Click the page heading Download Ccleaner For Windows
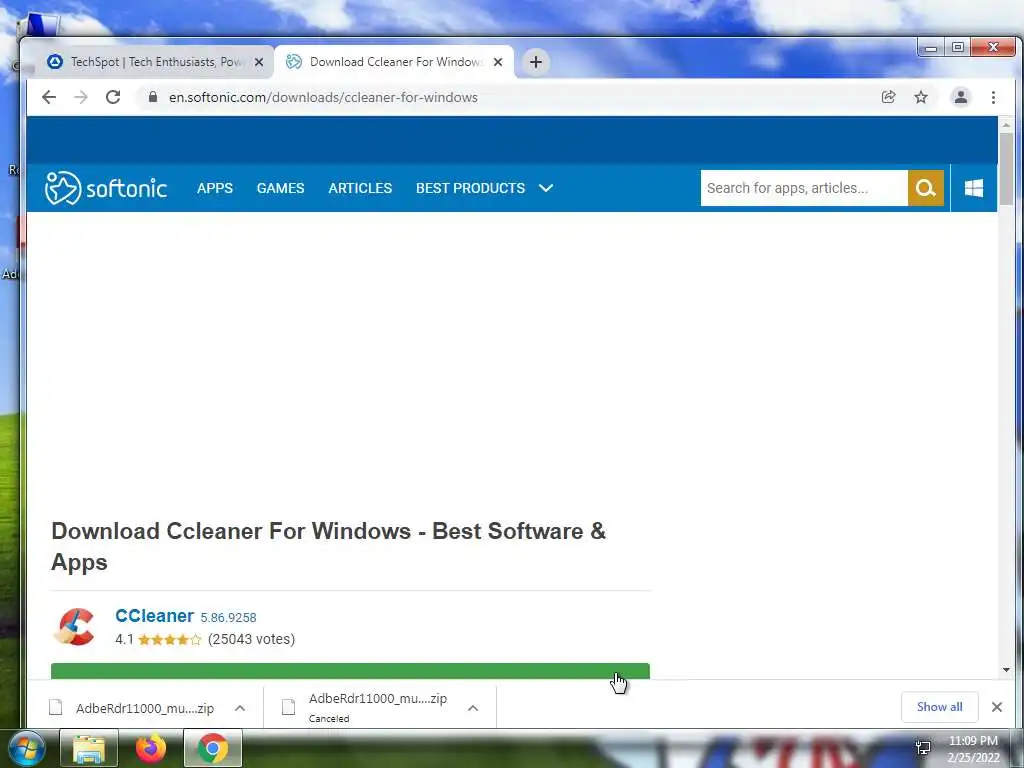This screenshot has width=1024, height=768. [x=328, y=547]
